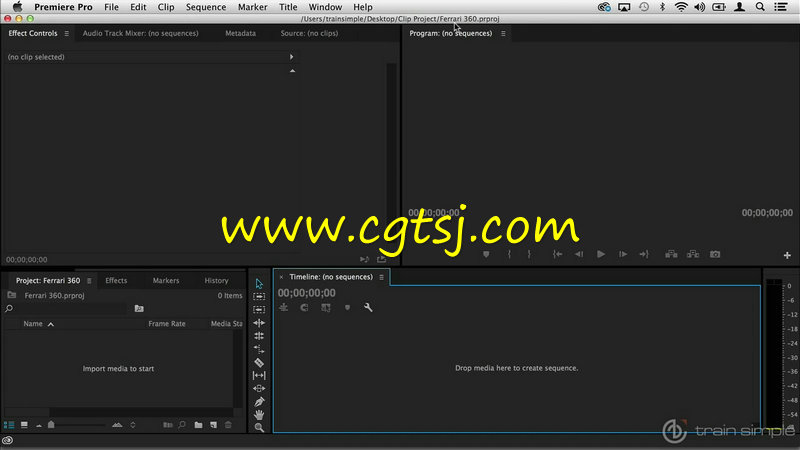Select the Track Select Backward tool
Viewport: 800px width, 450px height.
tap(259, 310)
